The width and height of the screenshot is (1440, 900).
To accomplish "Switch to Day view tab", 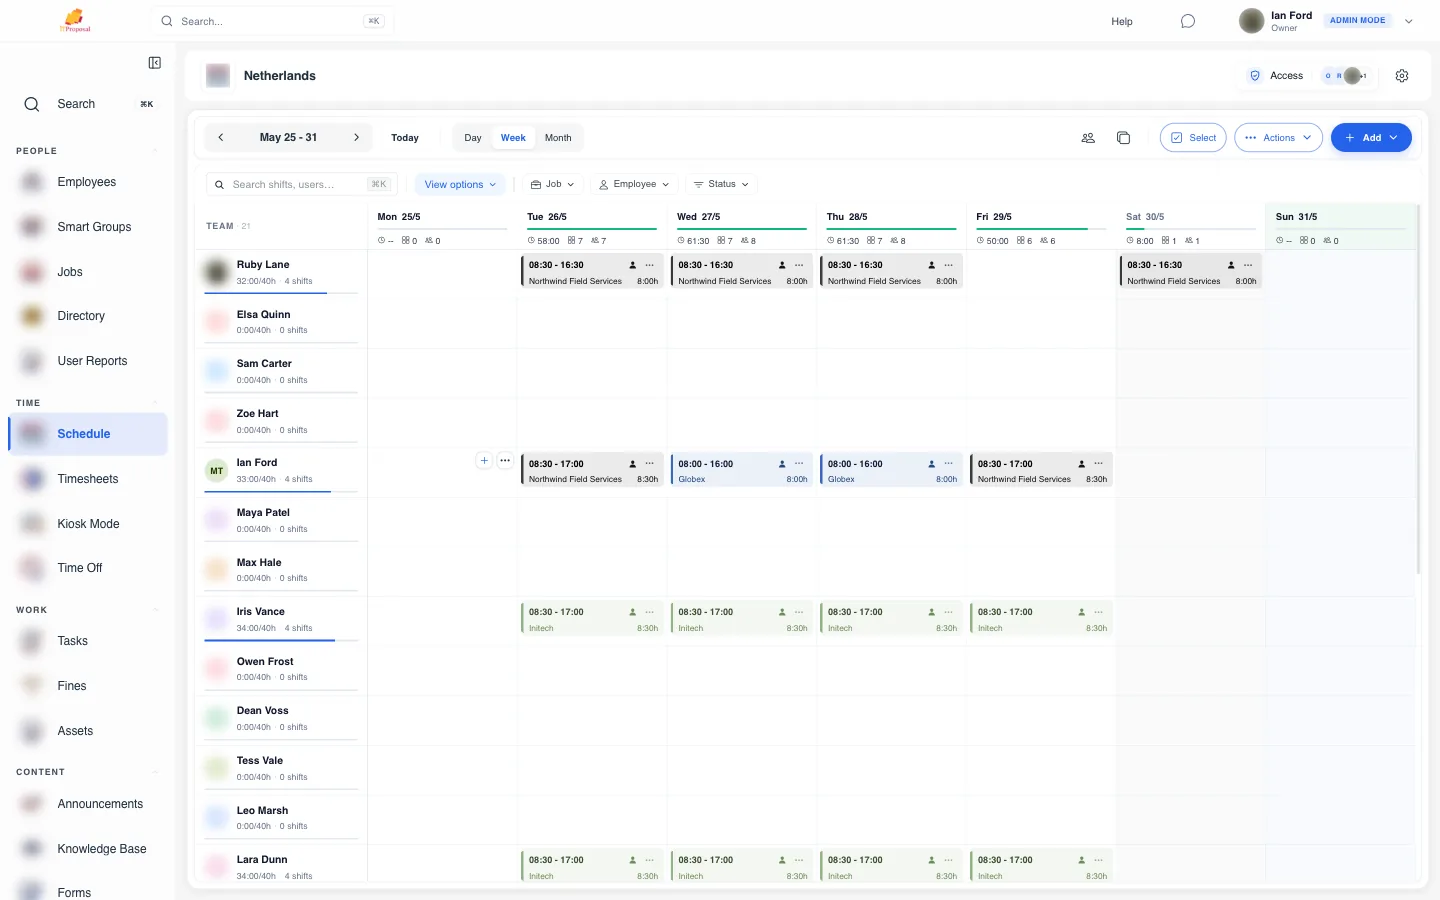I will (x=473, y=138).
